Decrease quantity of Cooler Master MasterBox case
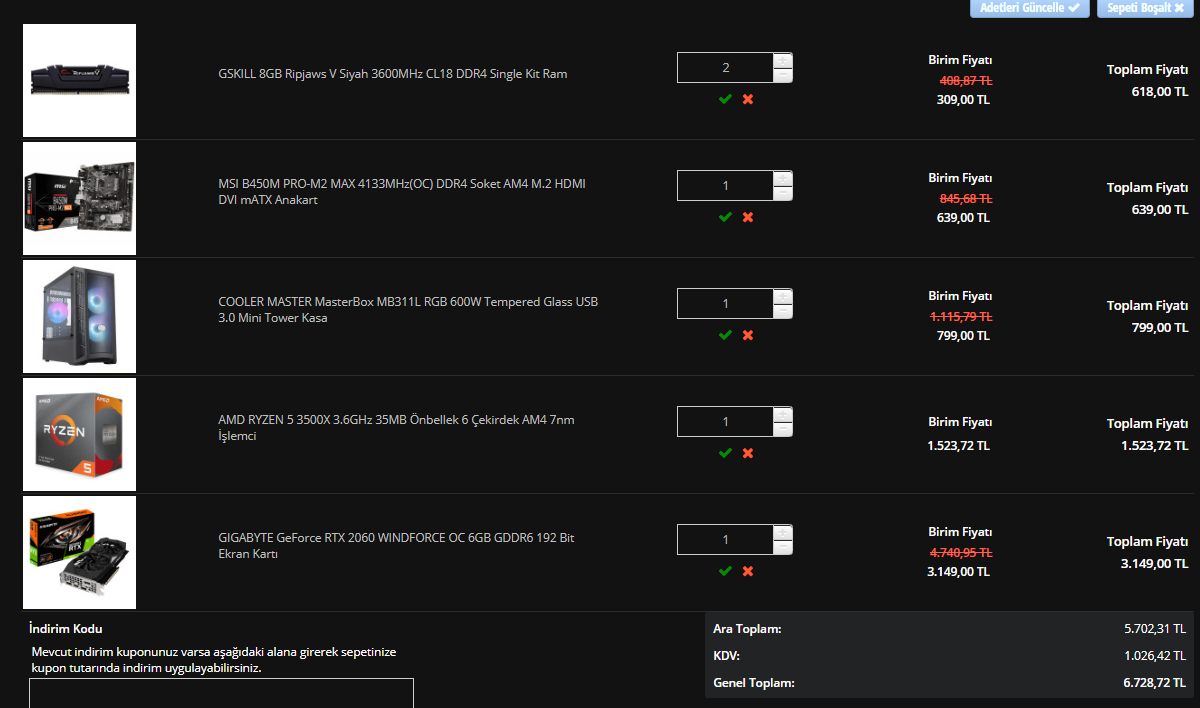 click(783, 311)
